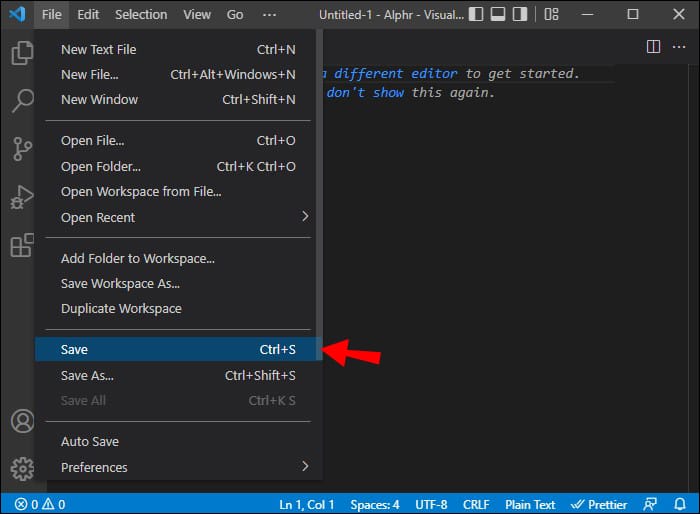
Task: Click the notifications bell in status bar
Action: coord(680,504)
